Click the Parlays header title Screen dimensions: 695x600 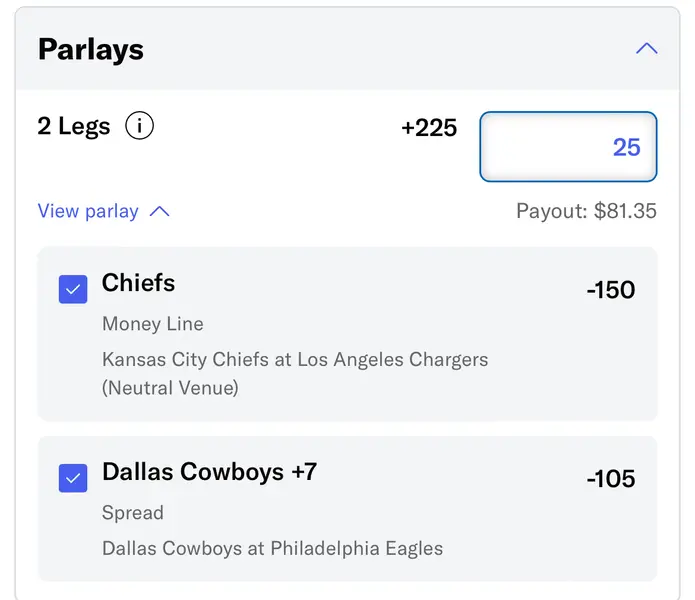point(91,49)
